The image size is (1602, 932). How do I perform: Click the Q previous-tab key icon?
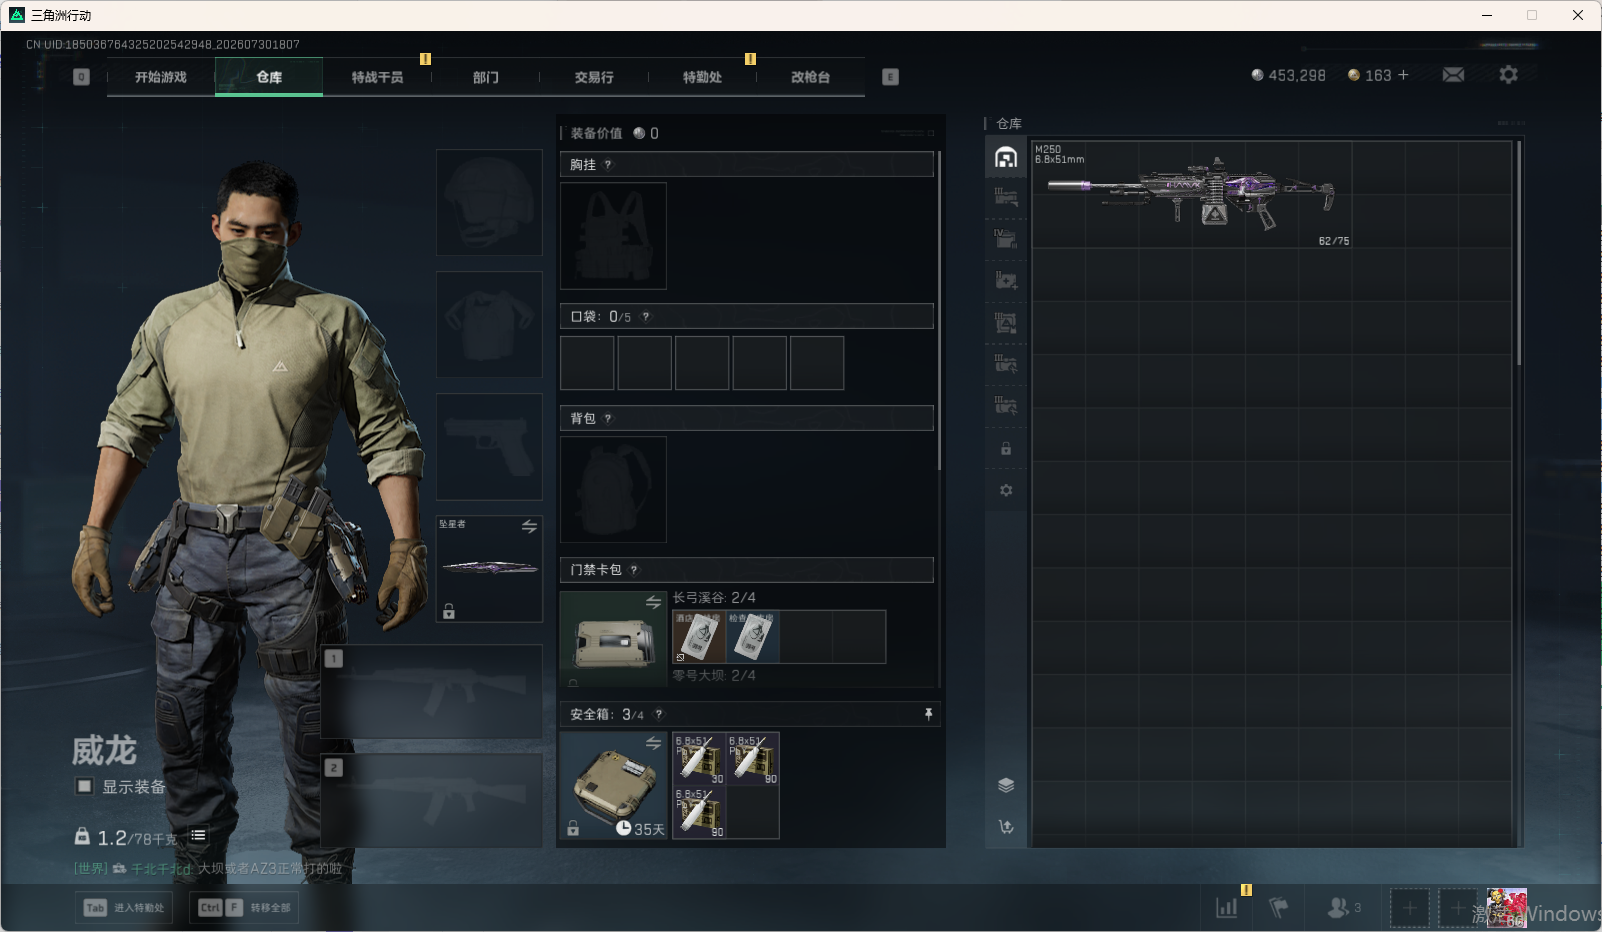pos(82,77)
